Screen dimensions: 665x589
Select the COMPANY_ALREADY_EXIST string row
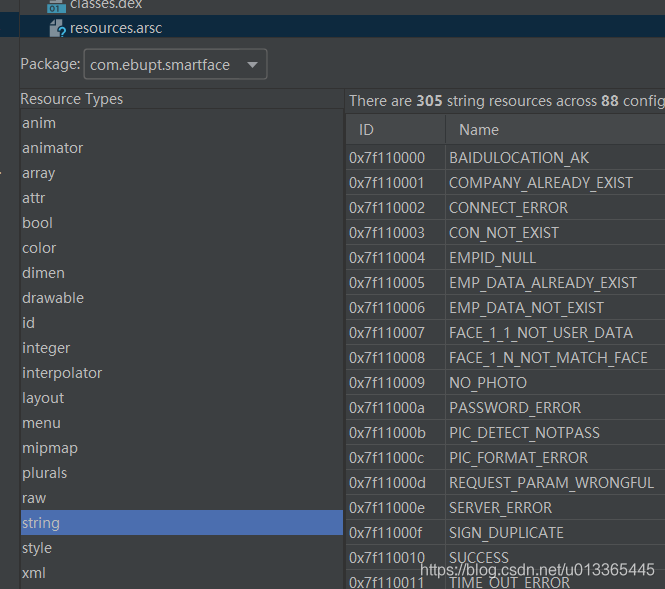coord(506,183)
